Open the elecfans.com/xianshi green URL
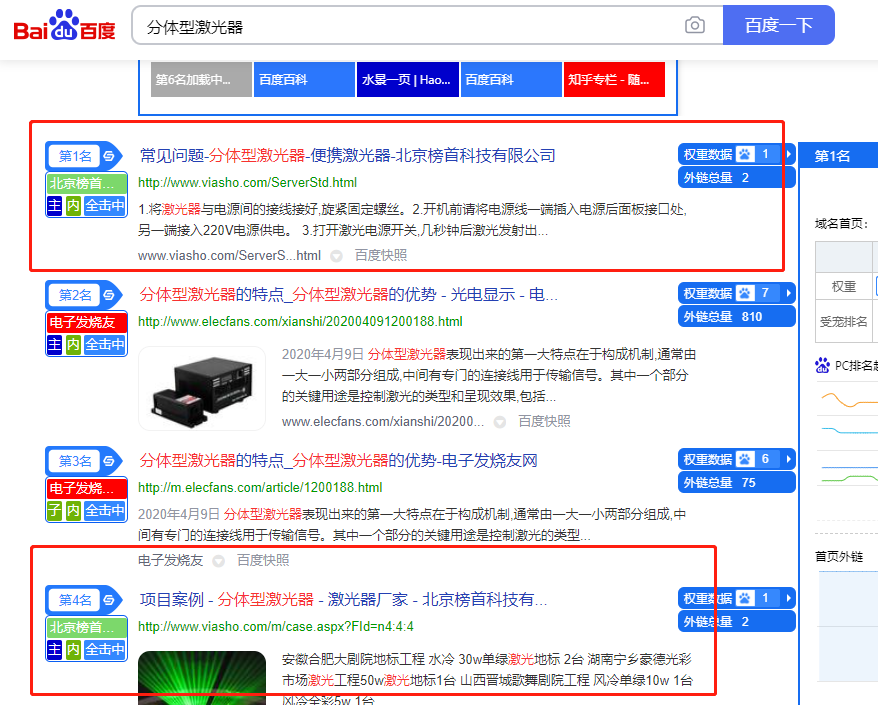The height and width of the screenshot is (705, 878). 300,321
